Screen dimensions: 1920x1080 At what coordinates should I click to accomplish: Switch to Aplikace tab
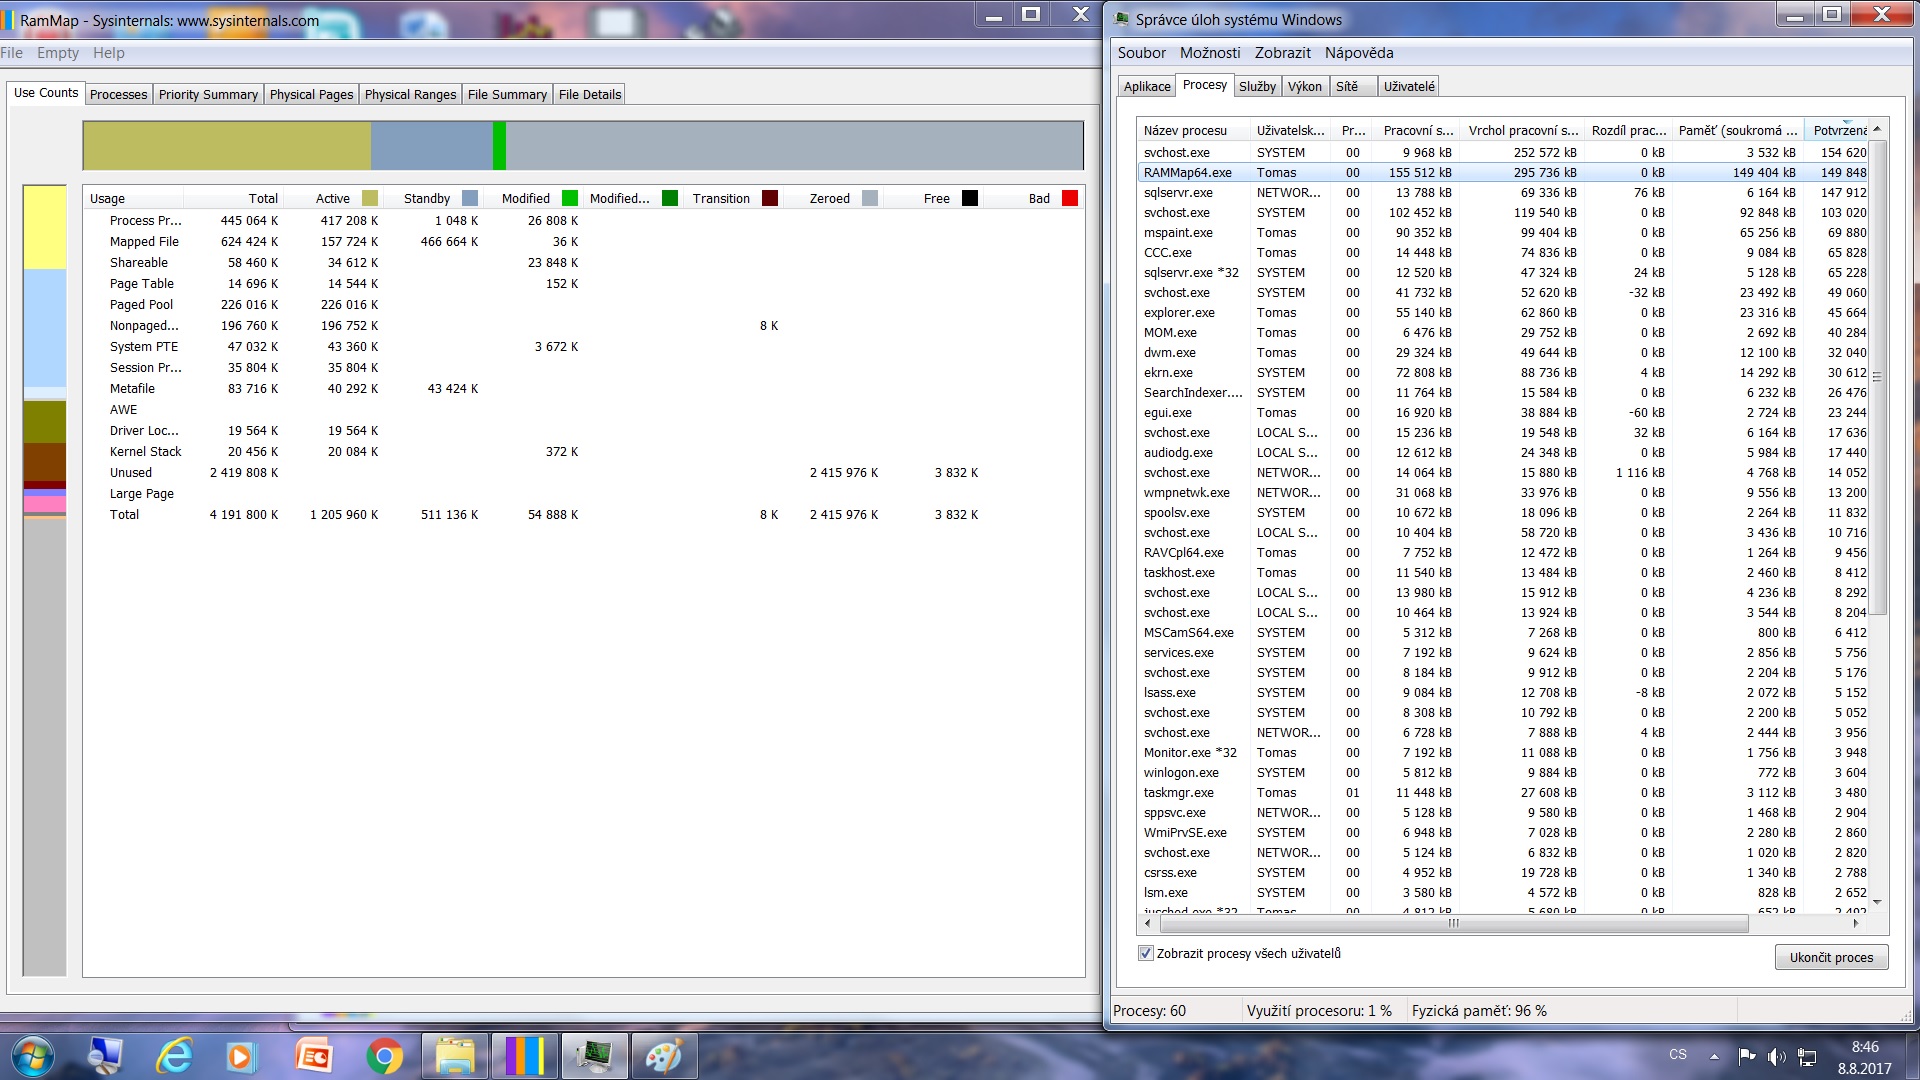tap(1147, 86)
